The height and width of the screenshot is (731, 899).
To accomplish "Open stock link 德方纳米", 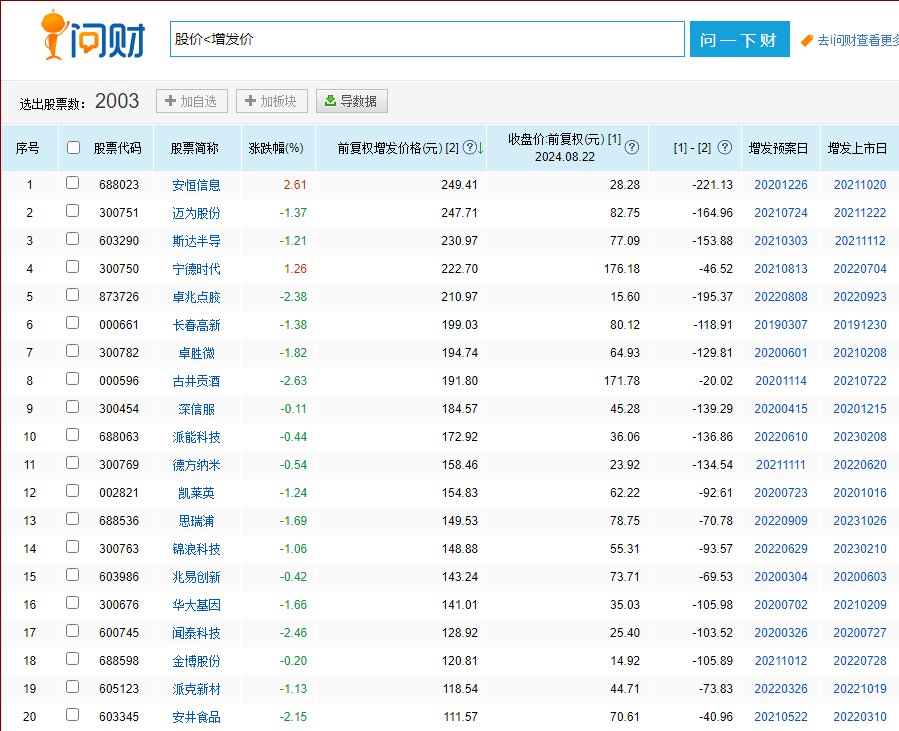I will 196,465.
